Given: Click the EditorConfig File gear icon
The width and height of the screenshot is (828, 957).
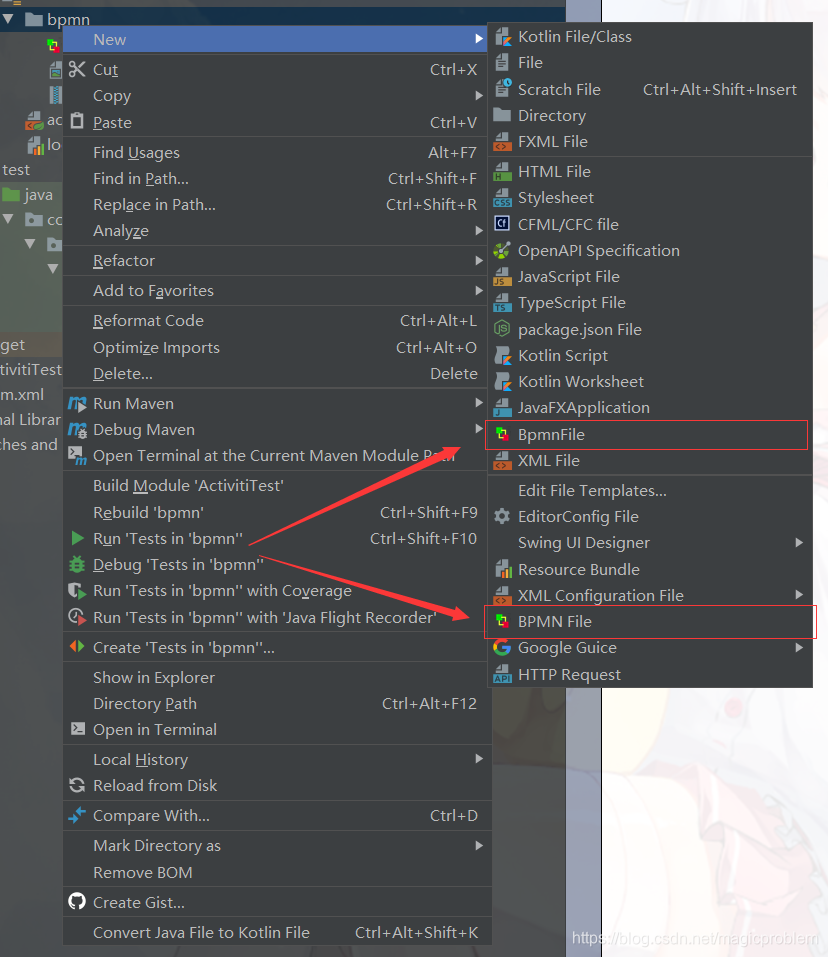Looking at the screenshot, I should (x=502, y=516).
